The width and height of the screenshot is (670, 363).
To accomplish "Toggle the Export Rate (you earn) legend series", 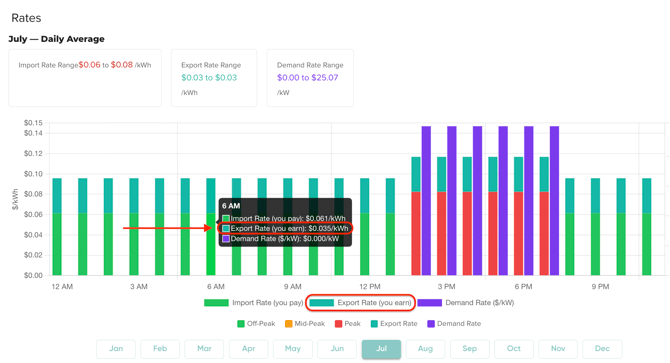I will click(x=360, y=303).
